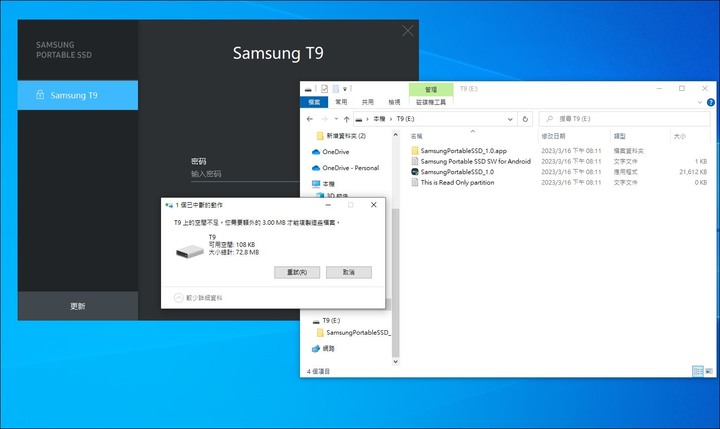720x429 pixels.
Task: Switch to details view icon in status bar
Action: tap(698, 371)
